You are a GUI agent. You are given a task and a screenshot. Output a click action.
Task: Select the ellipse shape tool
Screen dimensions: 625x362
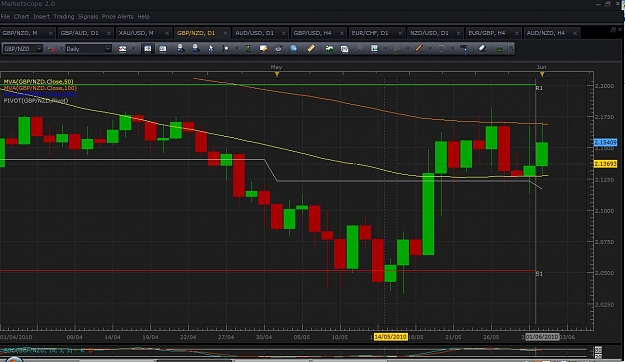441,48
